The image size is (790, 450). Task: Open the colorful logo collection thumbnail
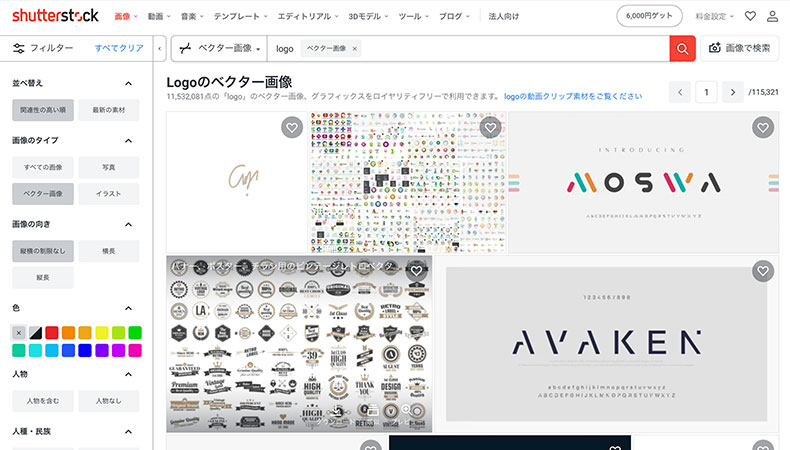(x=408, y=182)
